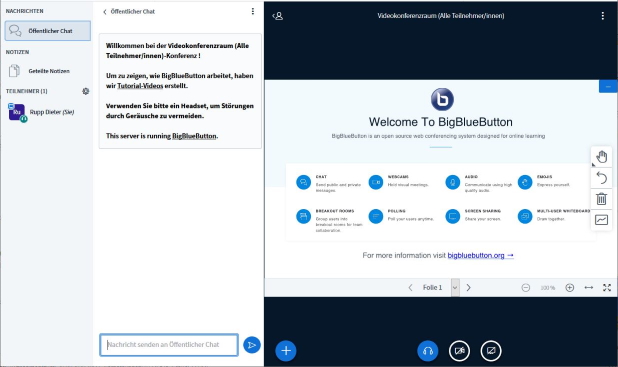Click the Screen Sharing icon on slide
618x367 pixels.
(453, 216)
